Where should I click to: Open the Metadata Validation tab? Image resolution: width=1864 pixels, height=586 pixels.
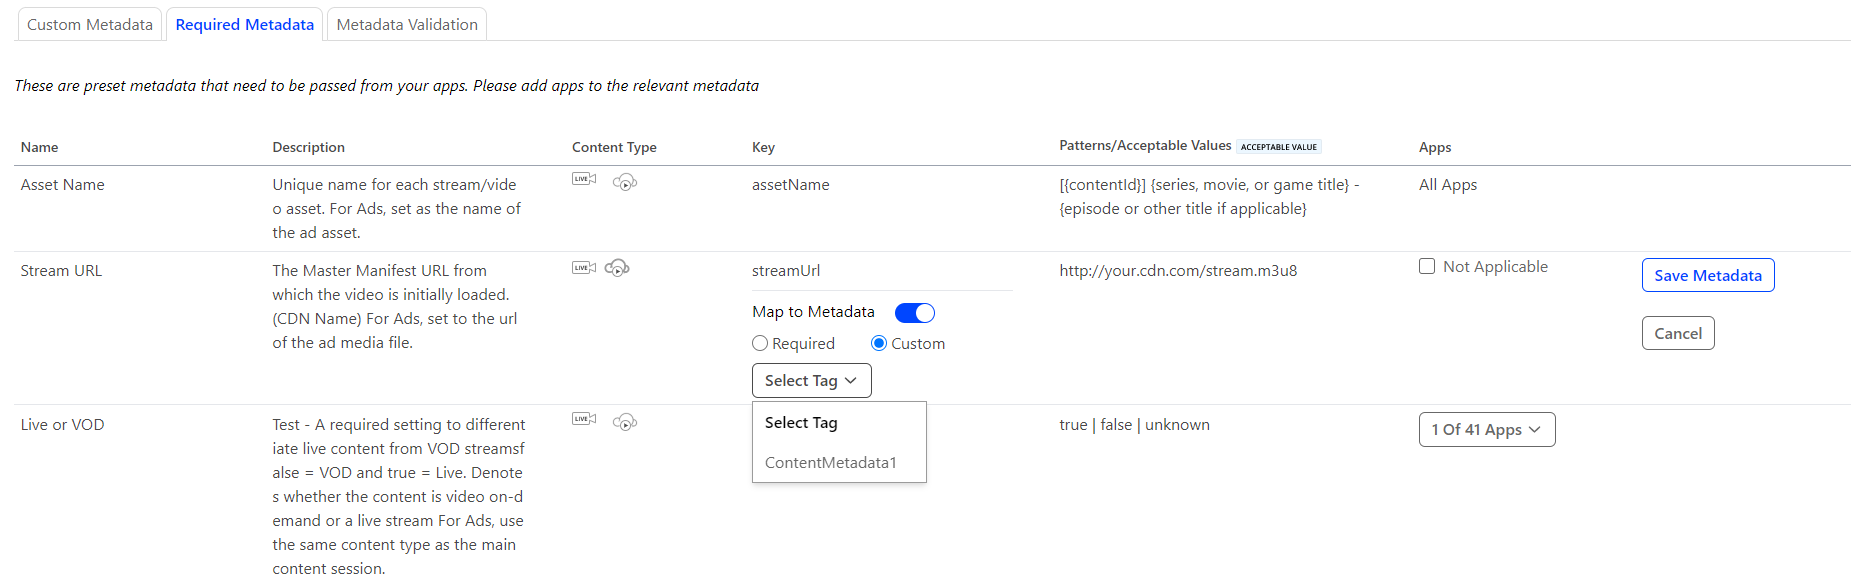coord(407,24)
